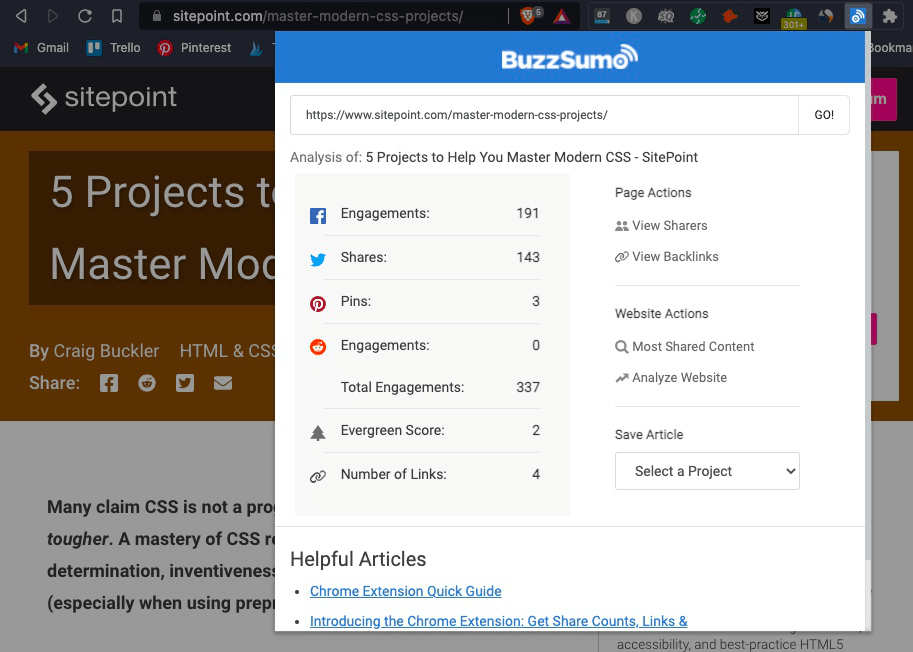Share article via Twitter icon on page
Image resolution: width=913 pixels, height=652 pixels.
(x=185, y=383)
